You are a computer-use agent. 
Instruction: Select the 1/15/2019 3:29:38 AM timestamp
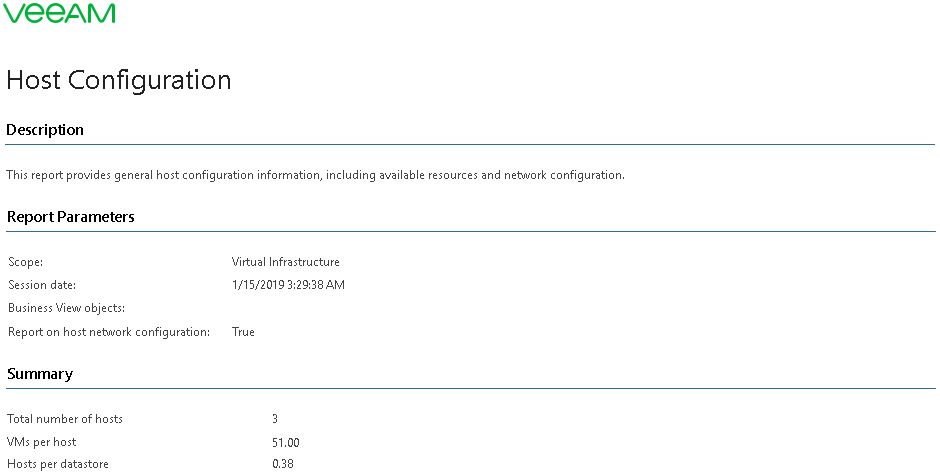click(288, 285)
